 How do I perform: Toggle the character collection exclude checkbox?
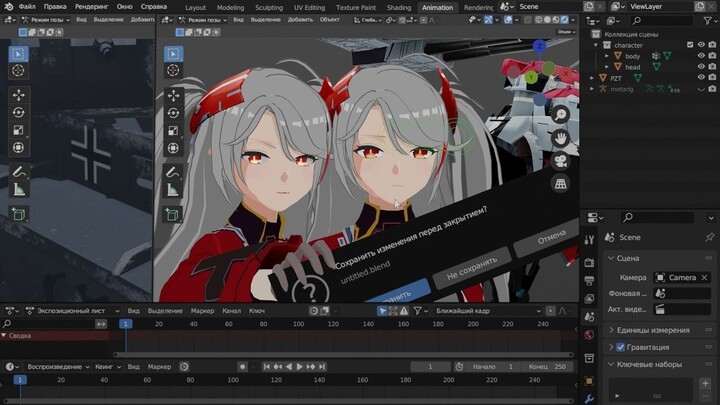[x=690, y=45]
